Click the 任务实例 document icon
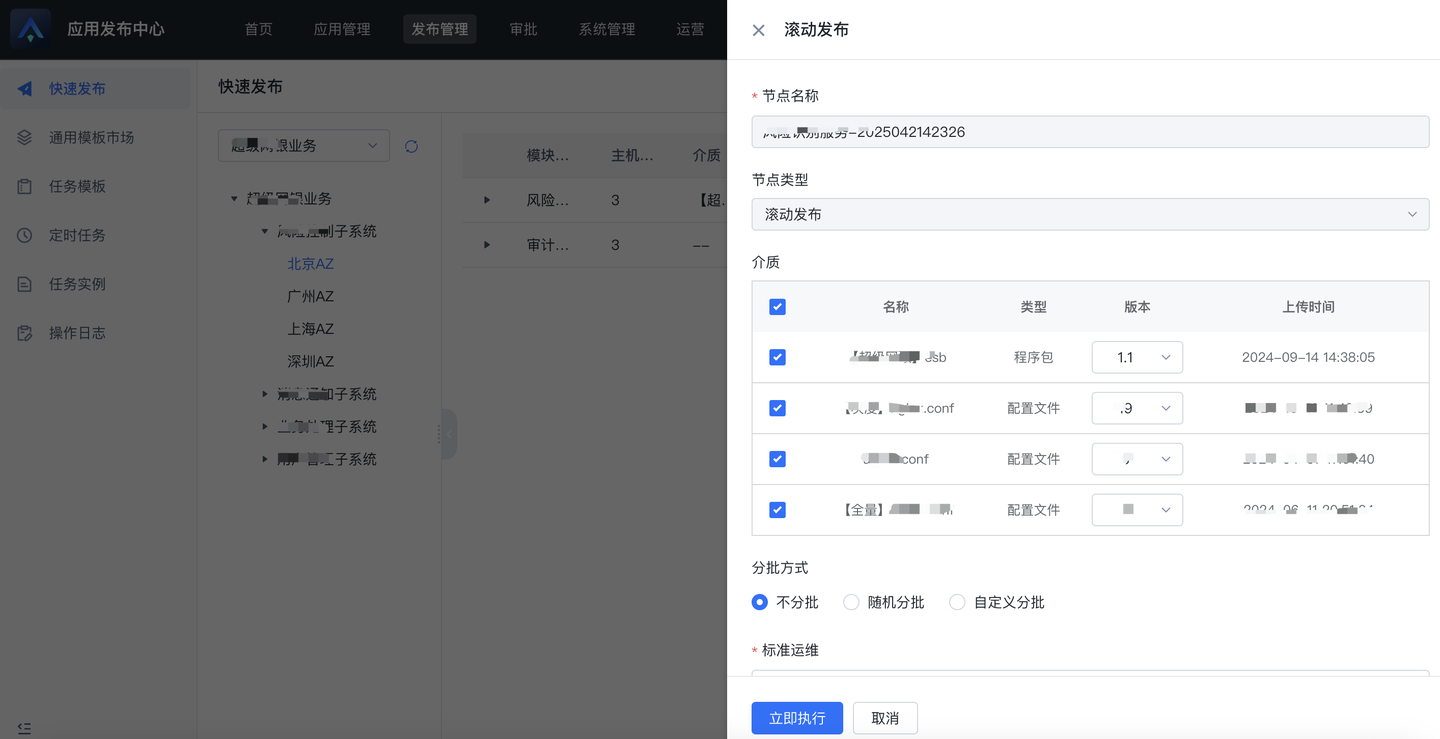1440x739 pixels. tap(25, 285)
